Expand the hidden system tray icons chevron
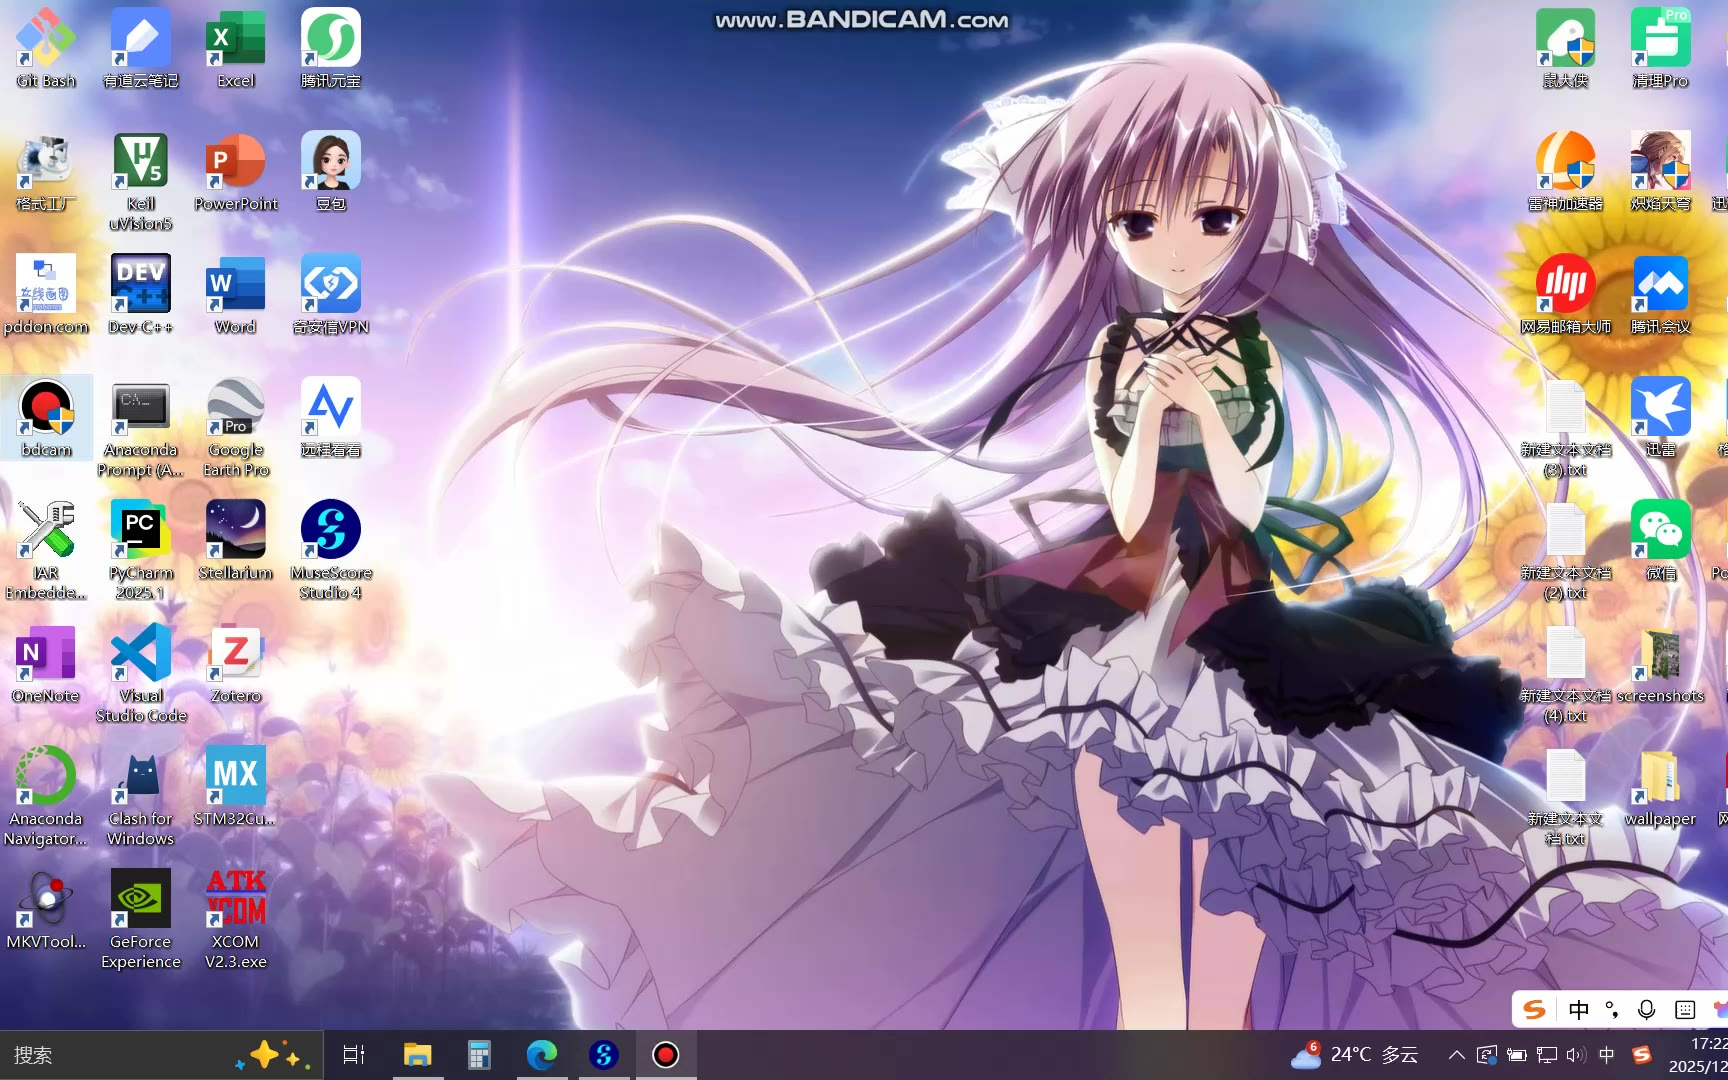 (x=1457, y=1055)
